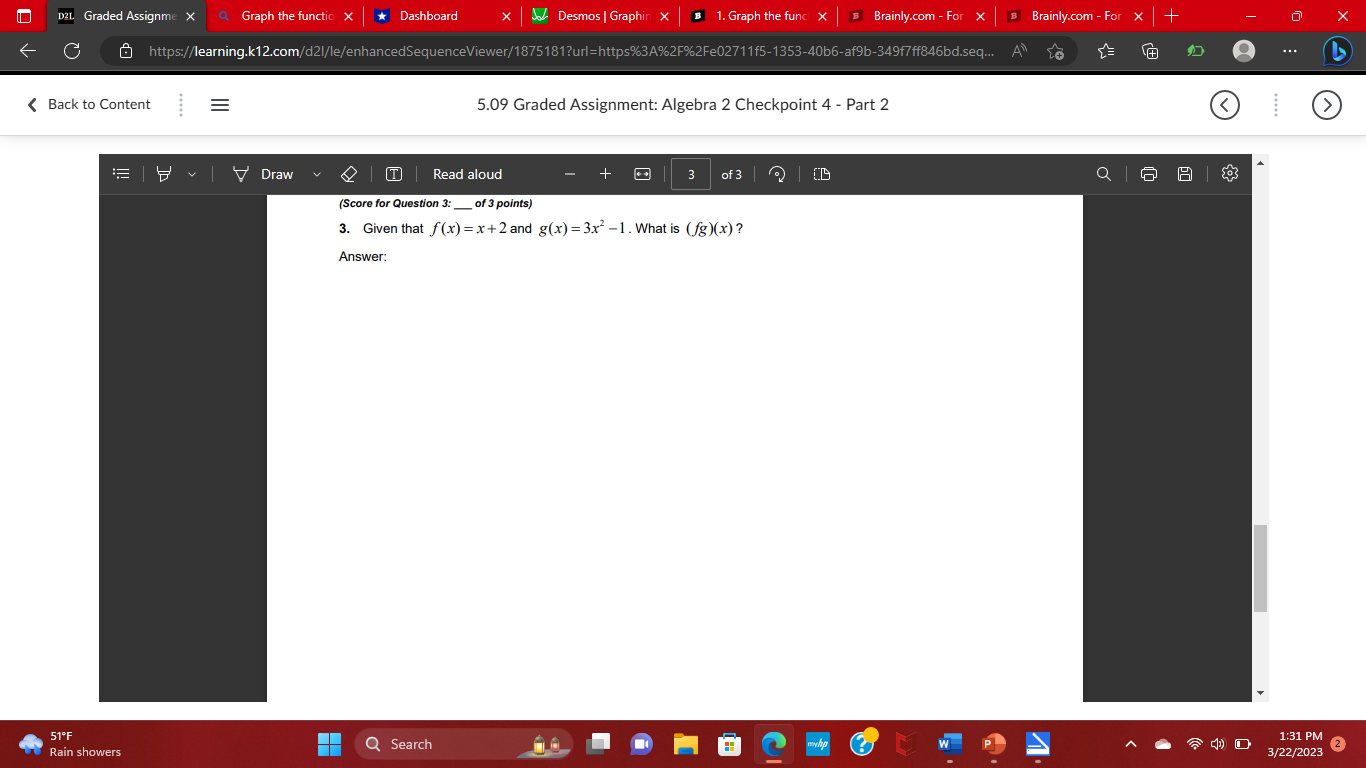Search within the PDF document

[1103, 174]
